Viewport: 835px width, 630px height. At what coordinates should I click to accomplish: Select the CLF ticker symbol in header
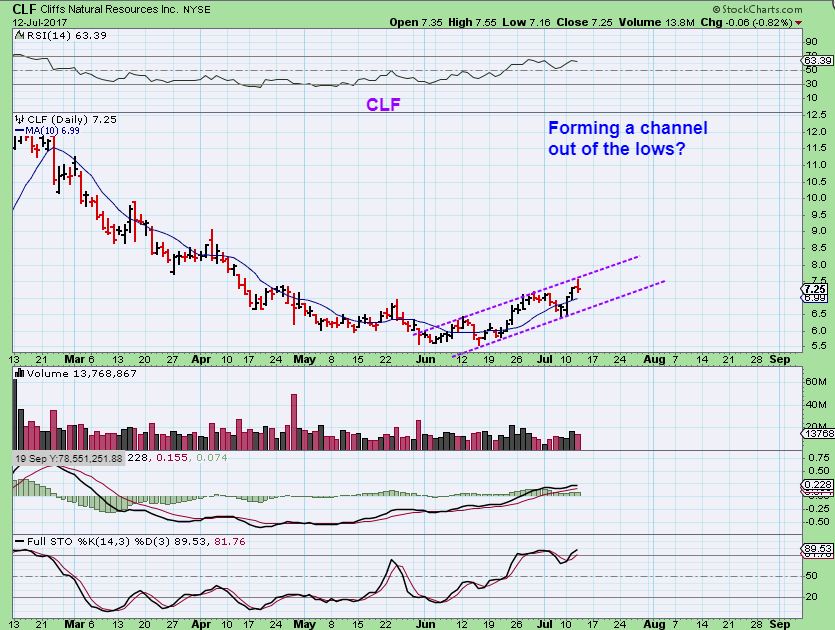point(24,9)
